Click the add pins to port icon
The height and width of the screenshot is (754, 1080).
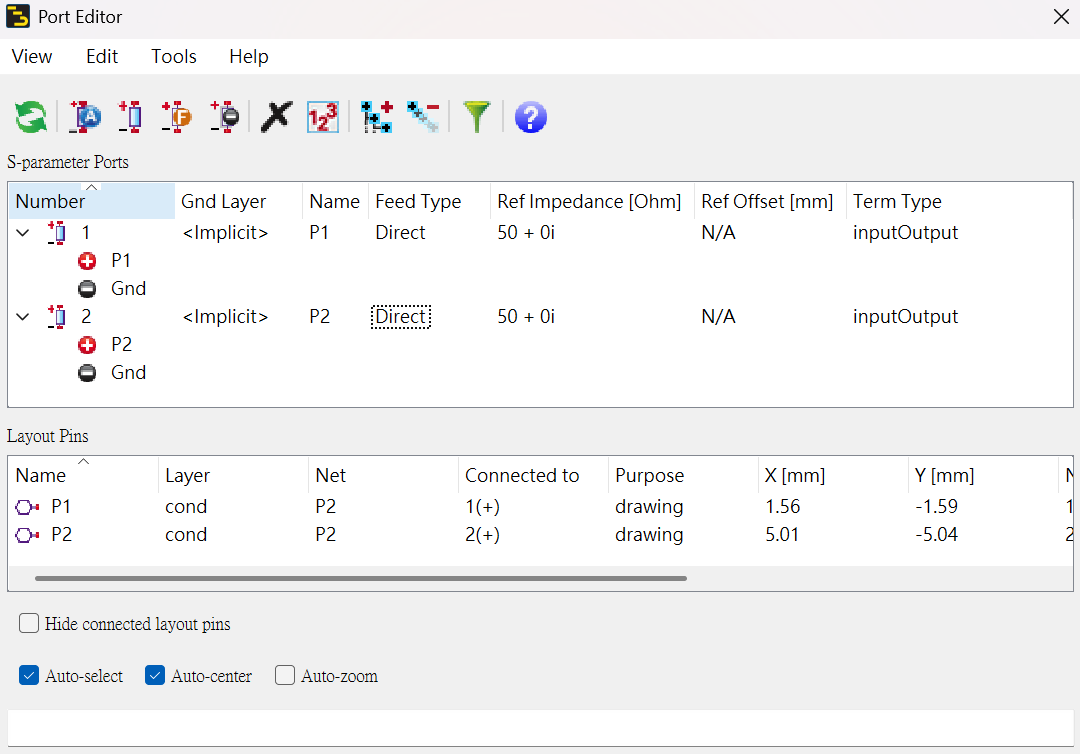[377, 116]
